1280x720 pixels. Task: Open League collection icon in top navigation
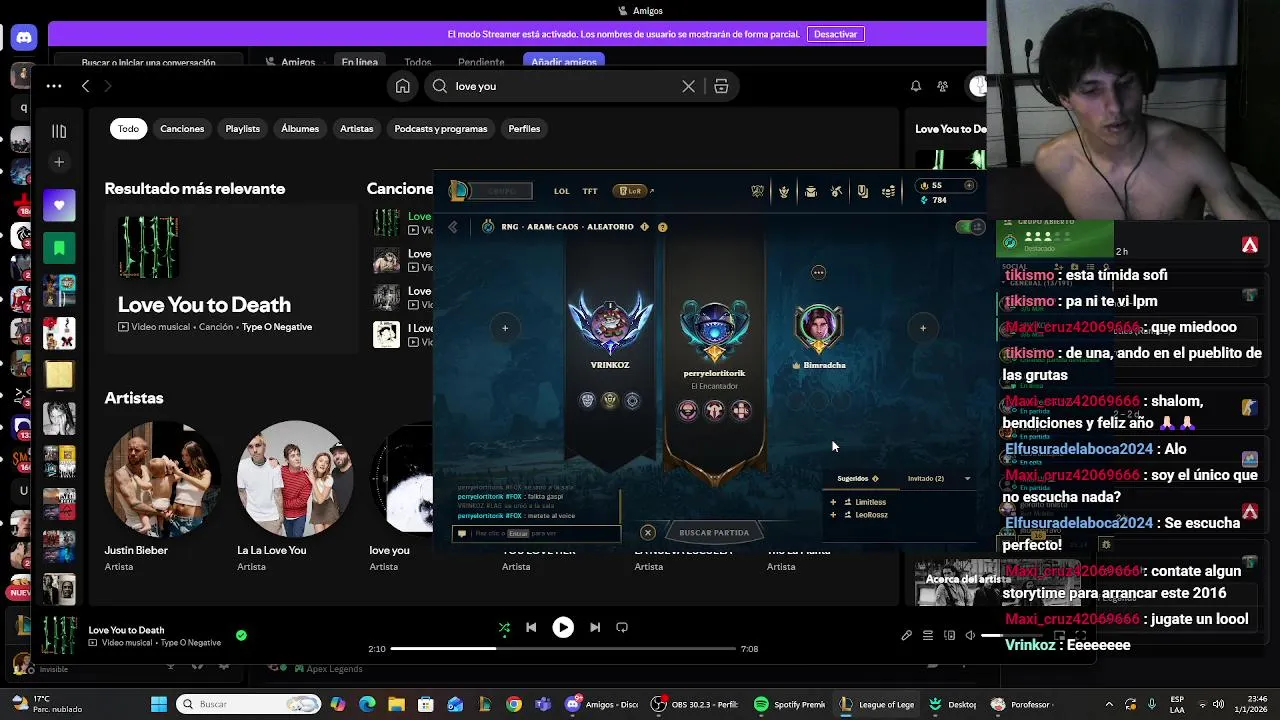810,191
